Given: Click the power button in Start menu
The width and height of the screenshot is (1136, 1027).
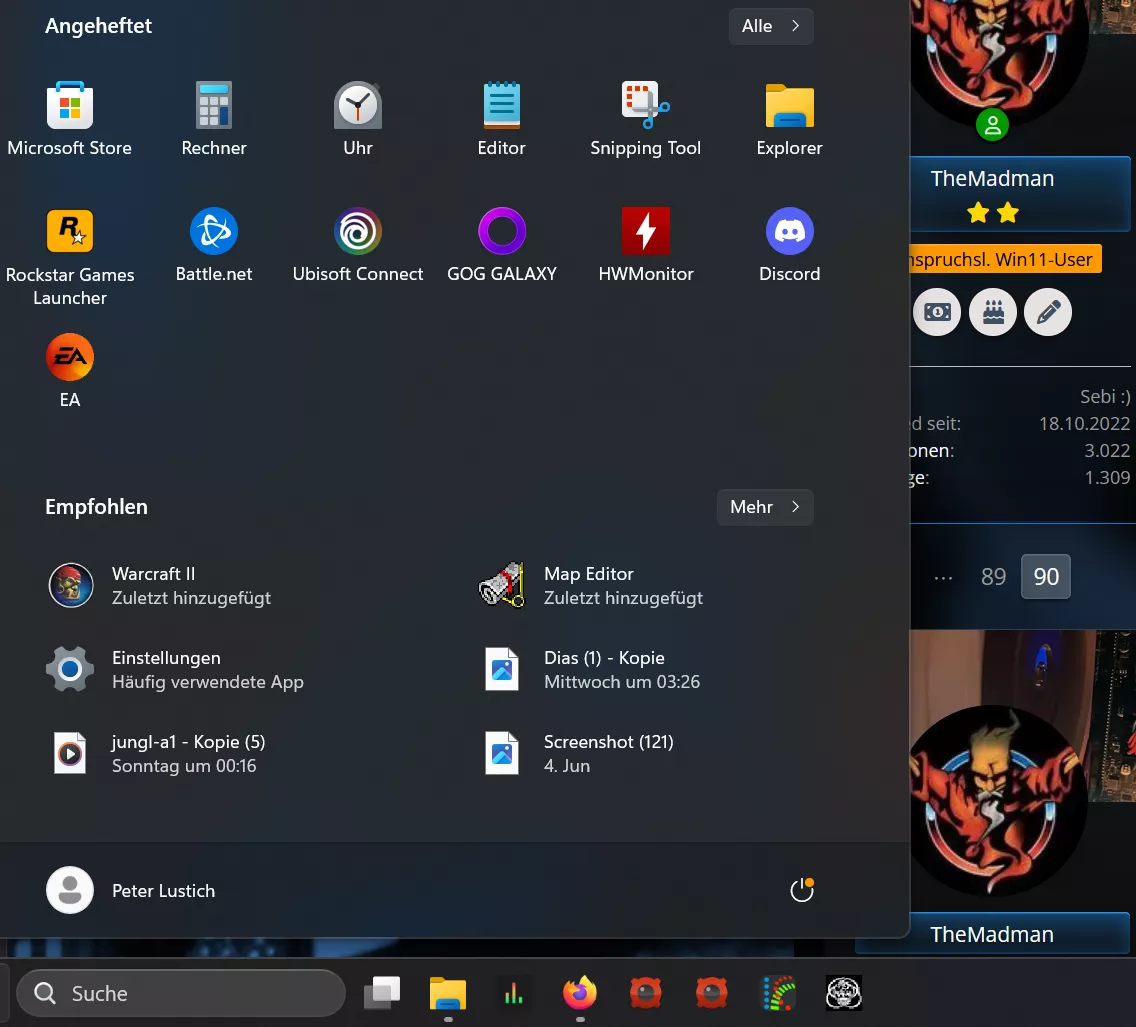Looking at the screenshot, I should 802,890.
